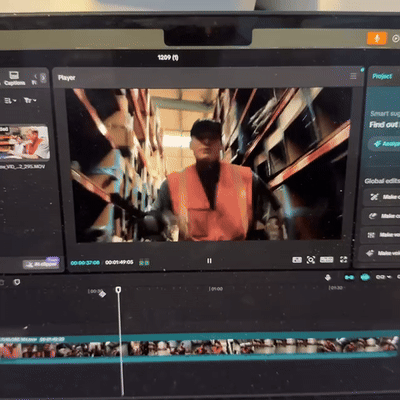The height and width of the screenshot is (400, 400).
Task: Click the play circle icon beside orange button
Action: tap(396, 38)
